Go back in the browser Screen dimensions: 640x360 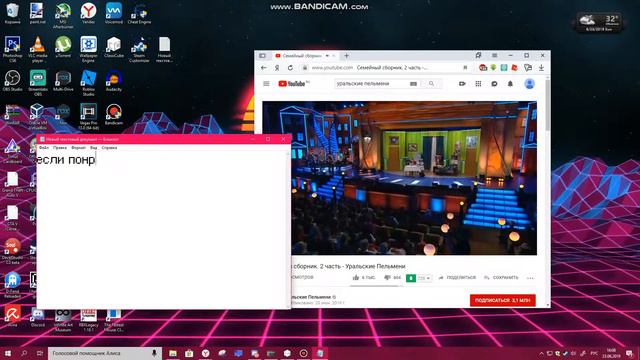point(264,68)
